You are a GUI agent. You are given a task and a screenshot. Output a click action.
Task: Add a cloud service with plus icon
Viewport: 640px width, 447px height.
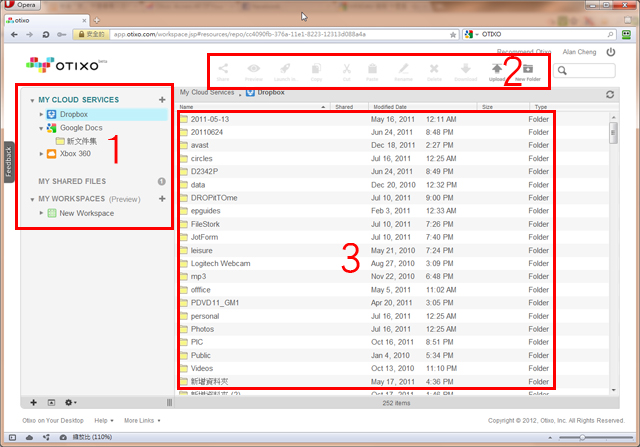pyautogui.click(x=162, y=100)
